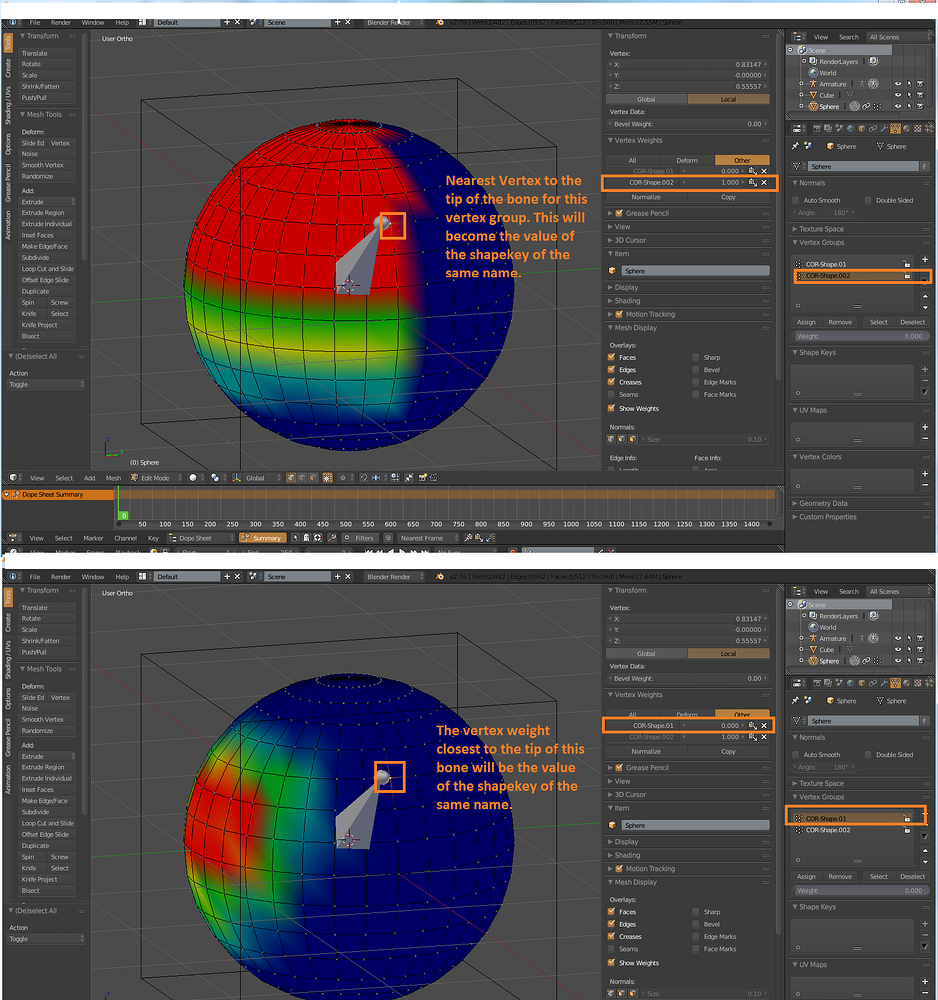Open Texture checker tab in upper screenshot
938x1000 pixels.
point(918,128)
